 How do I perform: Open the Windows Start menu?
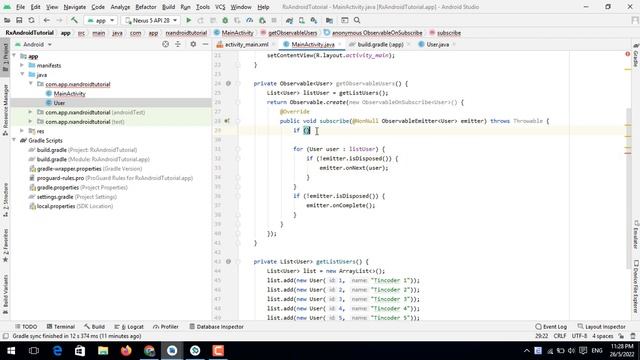pyautogui.click(x=11, y=351)
